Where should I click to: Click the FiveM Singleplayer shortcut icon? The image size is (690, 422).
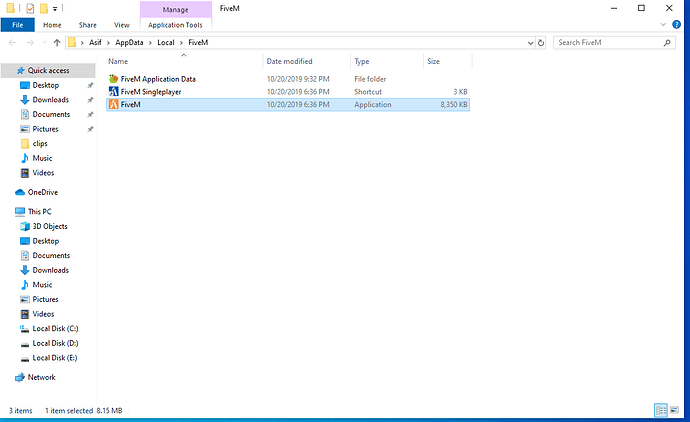[x=113, y=92]
